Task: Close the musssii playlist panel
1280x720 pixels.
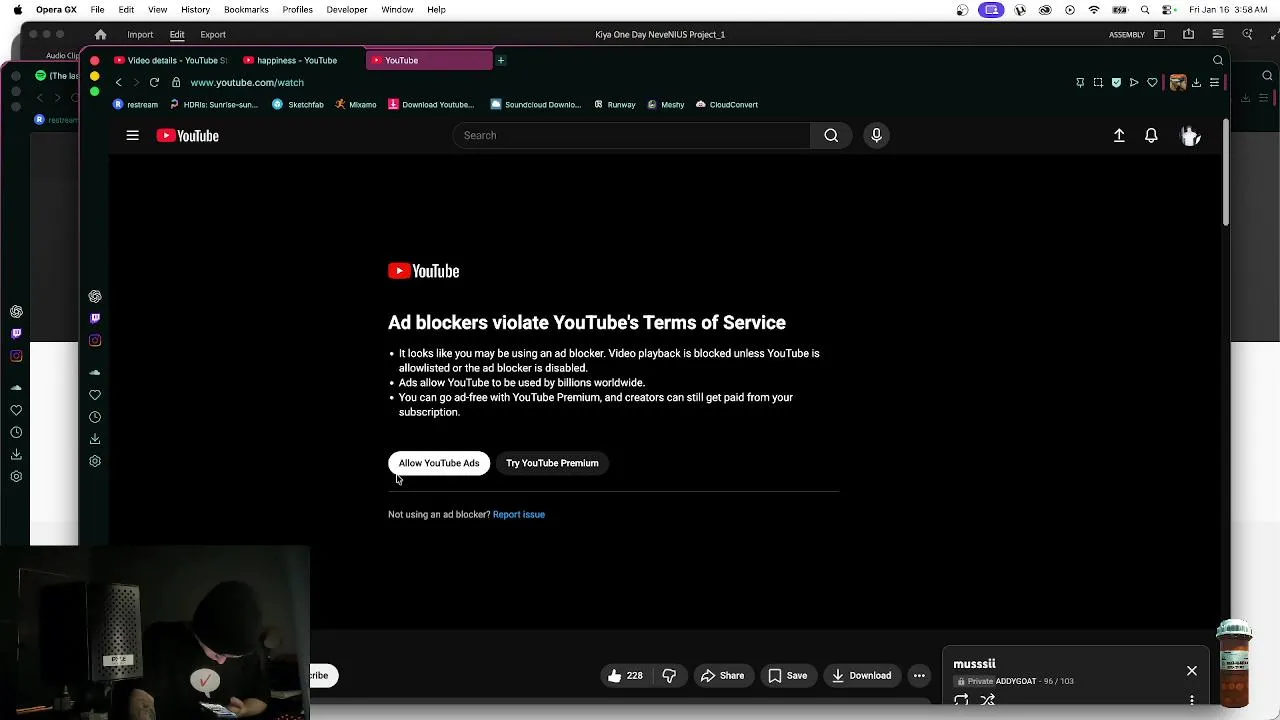Action: (x=1192, y=671)
